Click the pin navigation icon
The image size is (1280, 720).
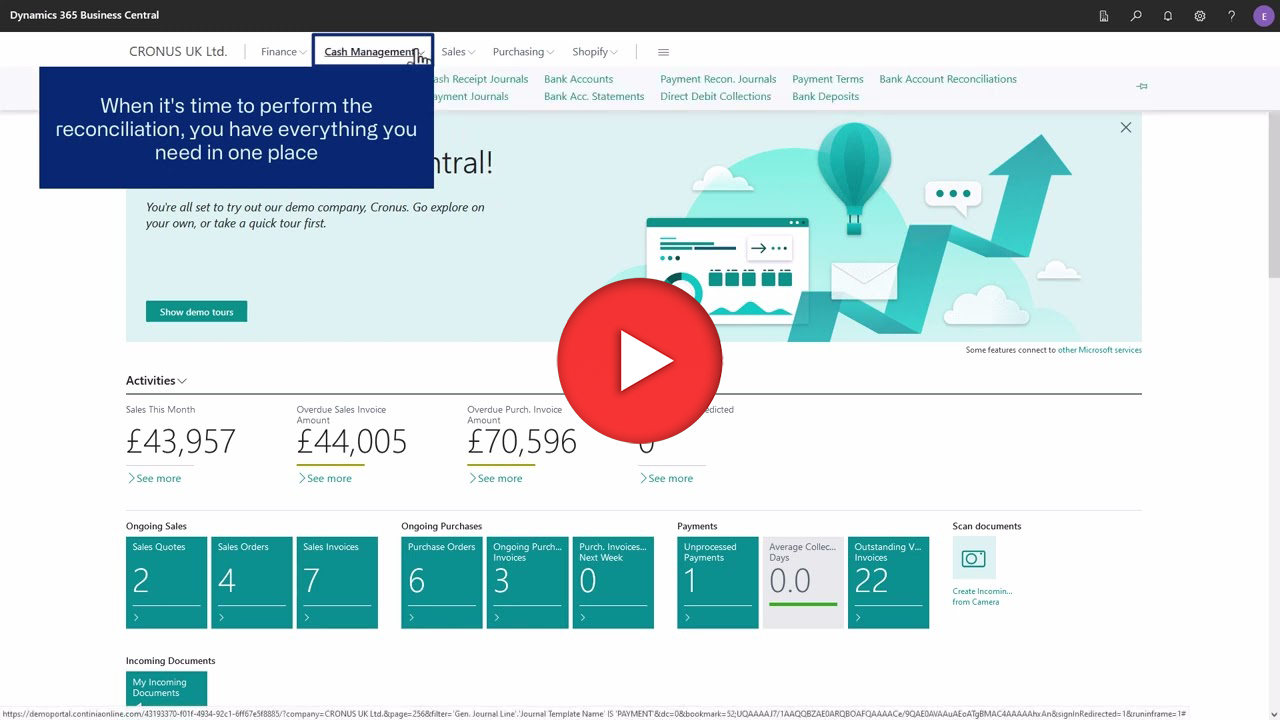click(x=1142, y=87)
